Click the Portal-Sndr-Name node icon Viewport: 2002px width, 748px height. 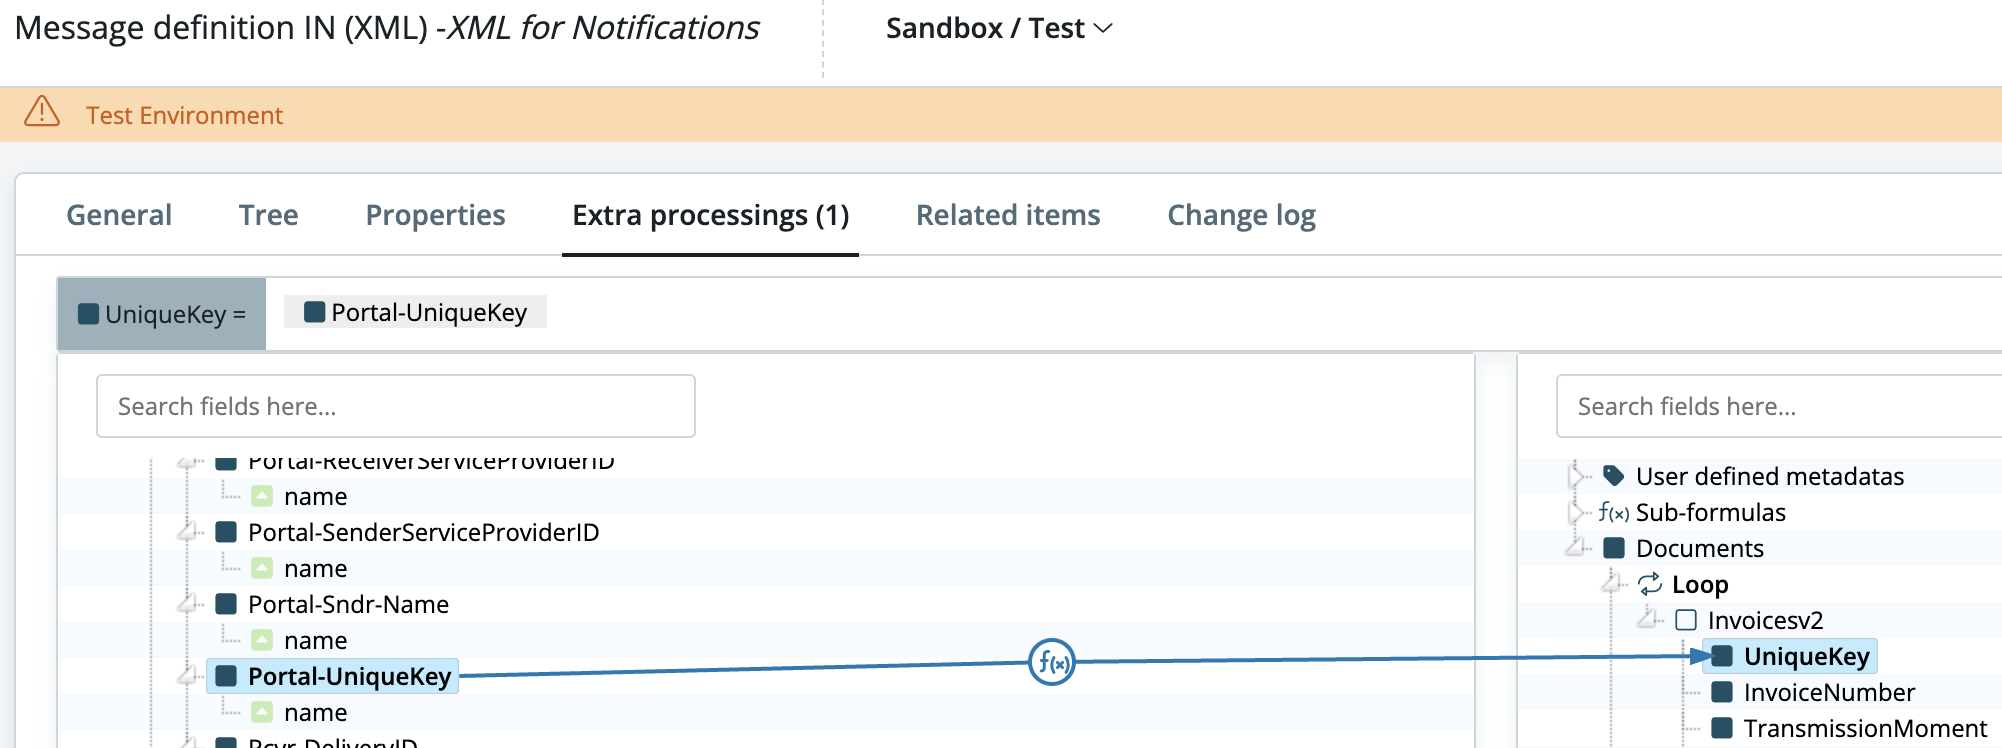click(x=226, y=604)
